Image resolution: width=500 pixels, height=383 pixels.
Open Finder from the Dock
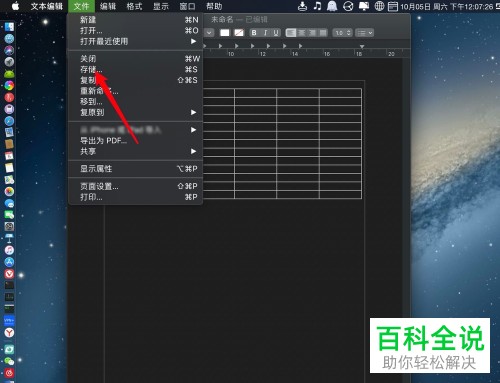[x=9, y=27]
